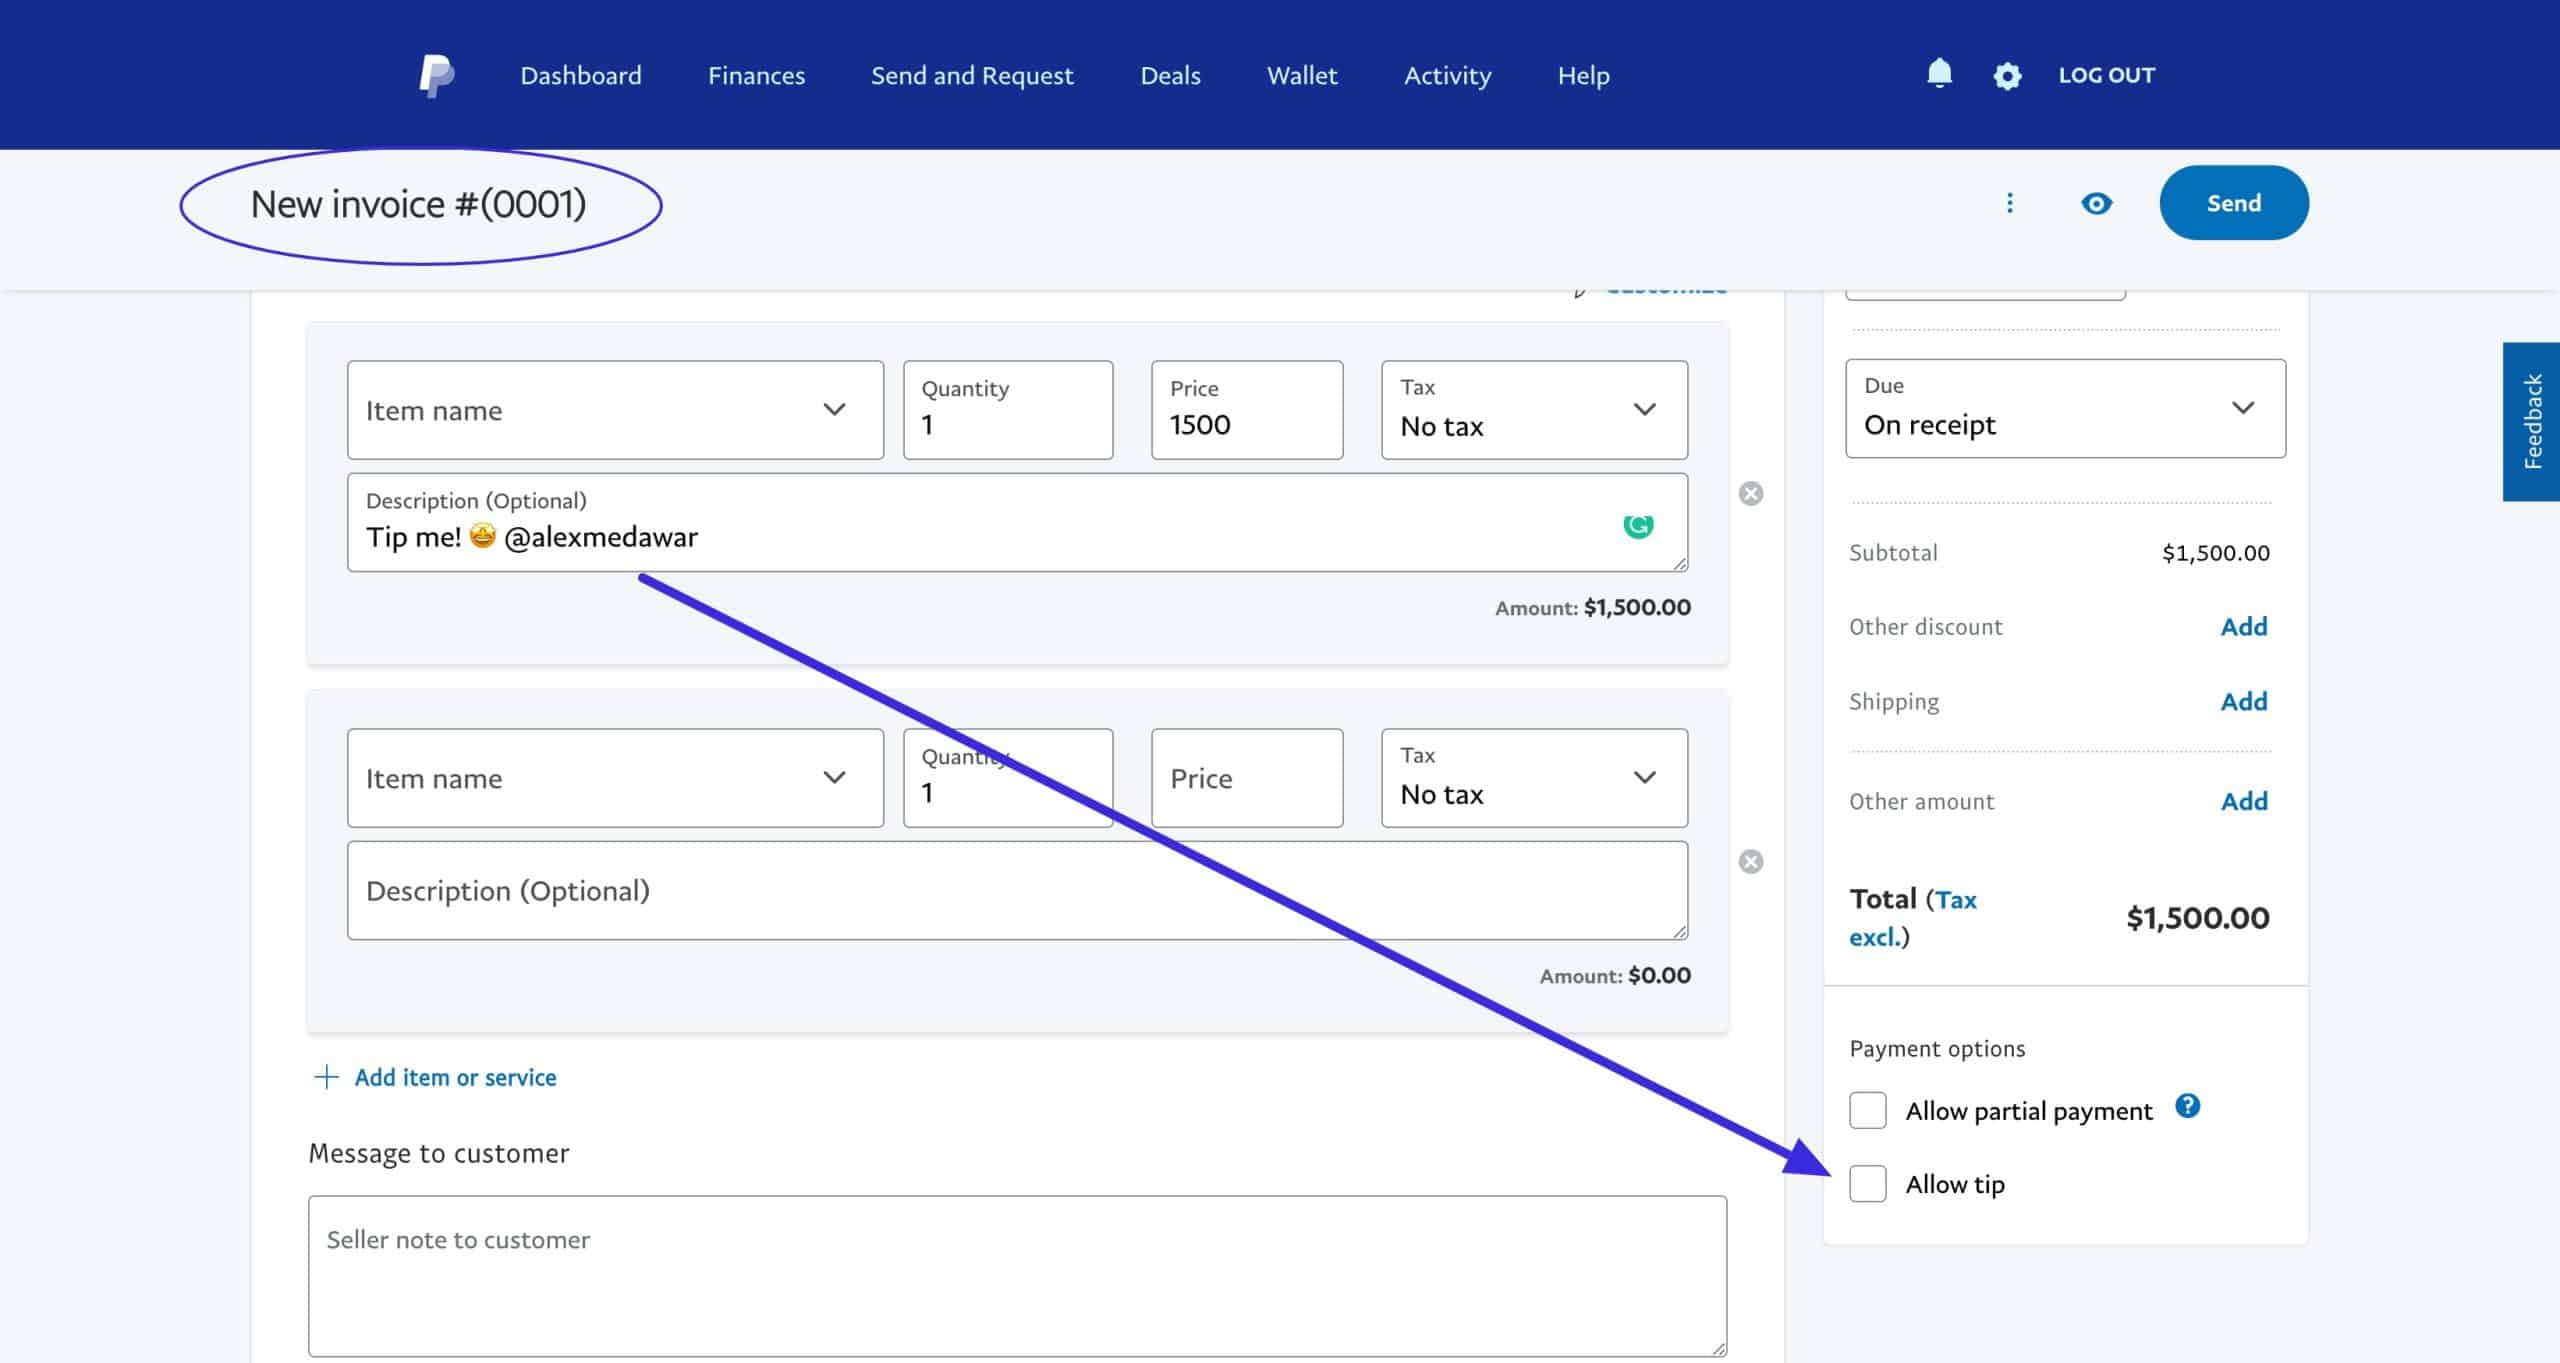Image resolution: width=2560 pixels, height=1363 pixels.
Task: Click the PayPal logo icon
Action: (436, 75)
